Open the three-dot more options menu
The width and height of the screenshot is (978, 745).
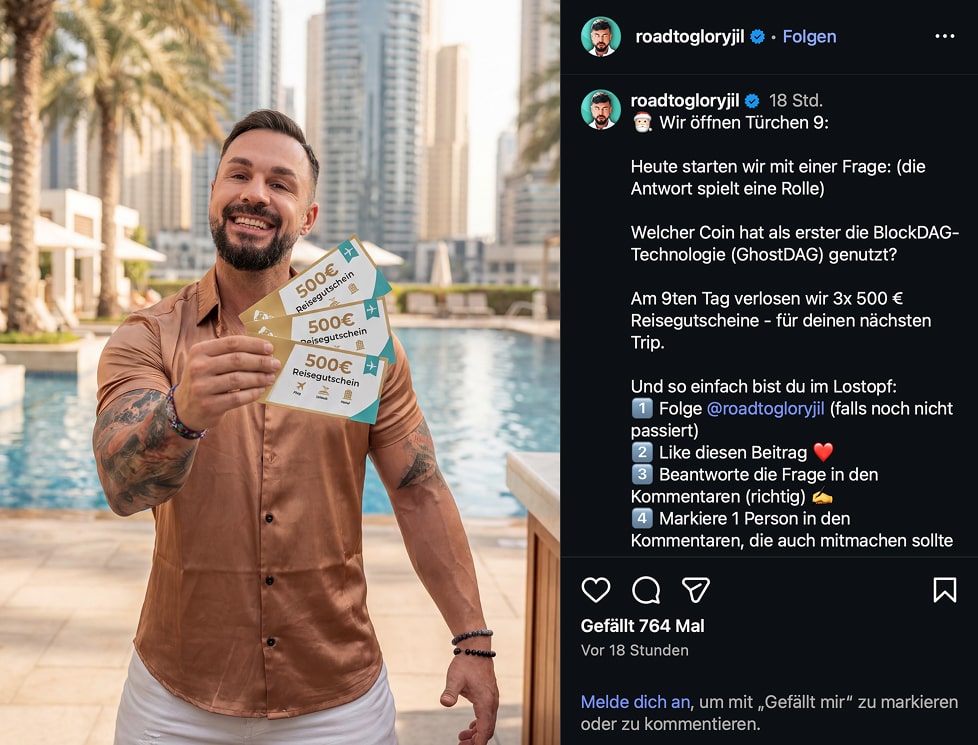pyautogui.click(x=944, y=36)
